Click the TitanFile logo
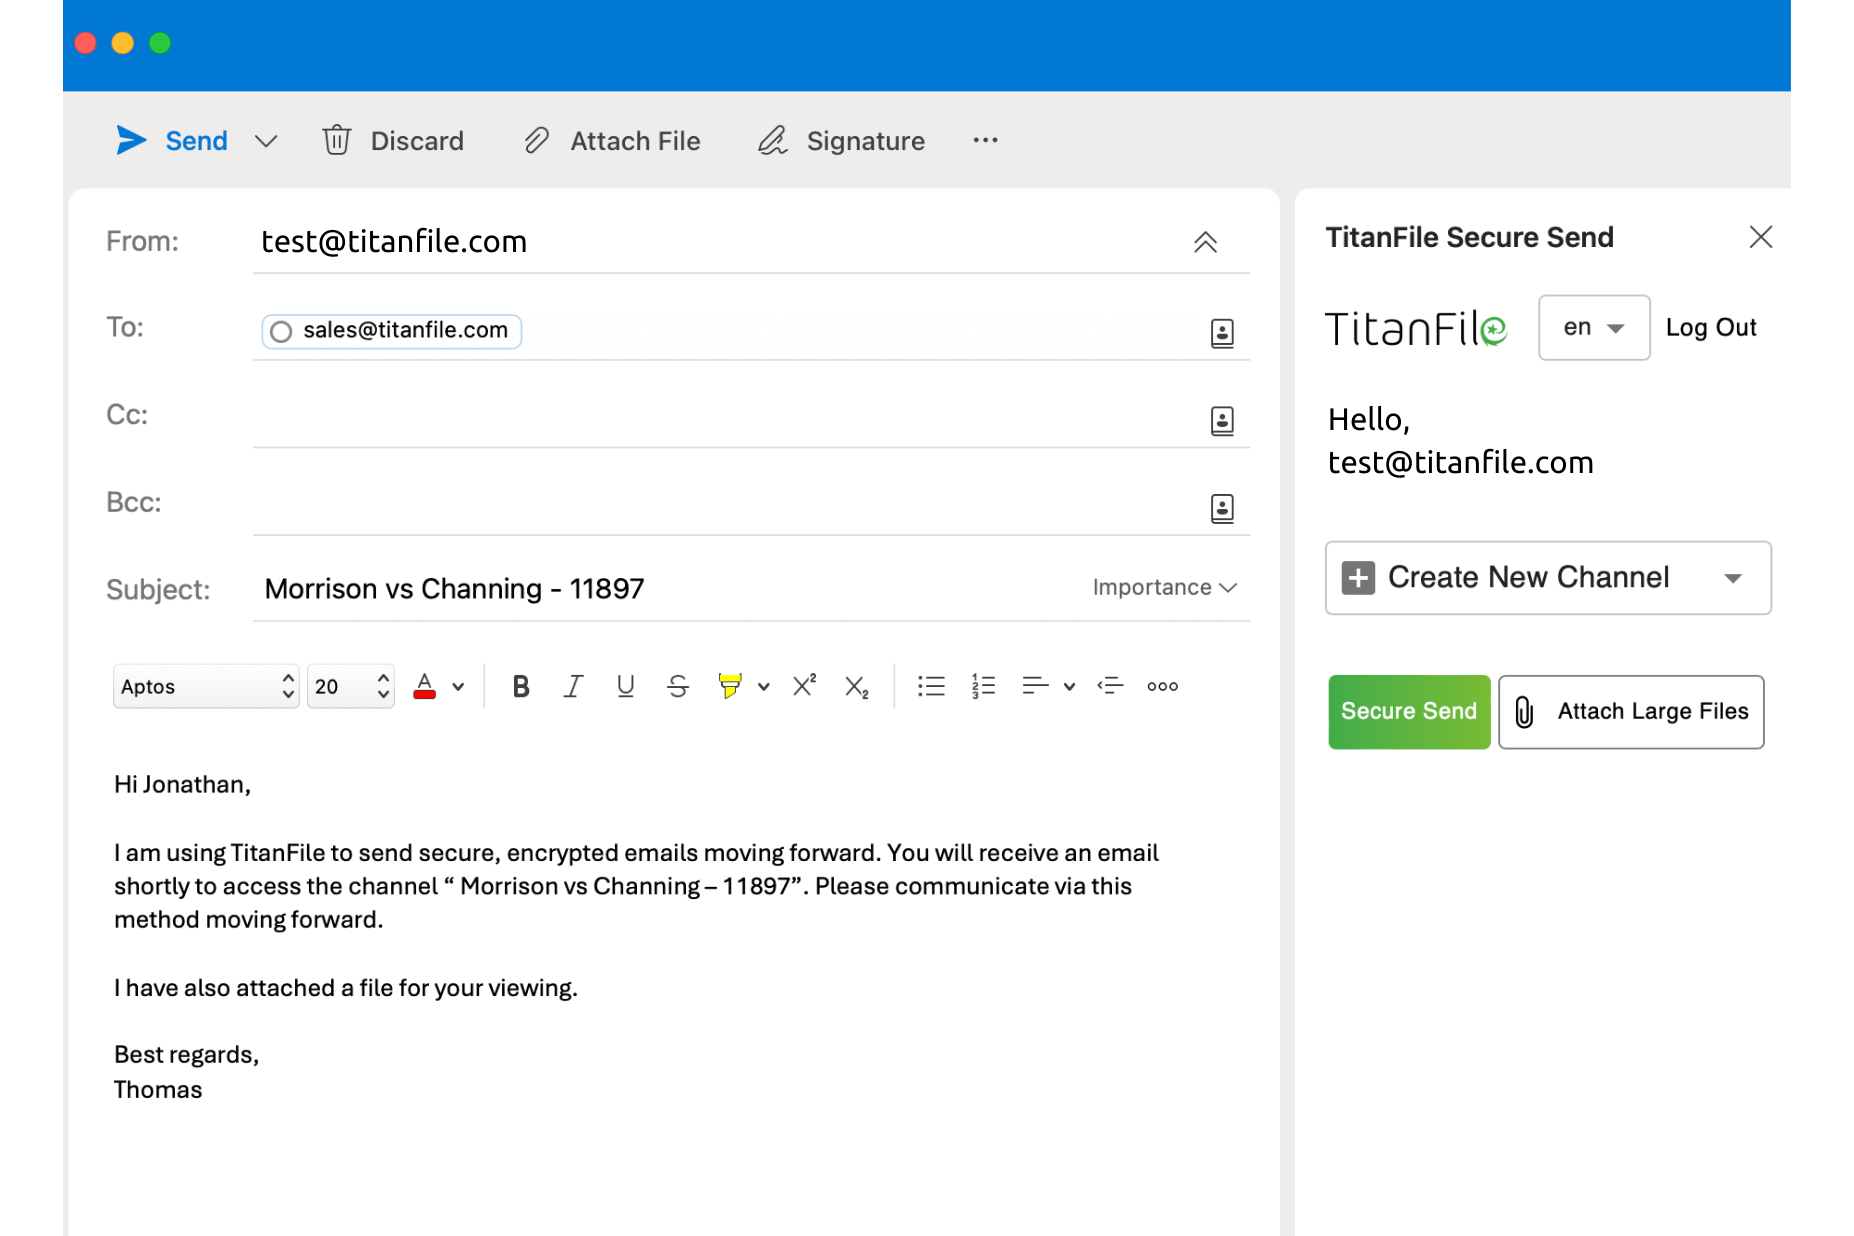Viewport: 1854px width, 1236px height. point(1416,329)
